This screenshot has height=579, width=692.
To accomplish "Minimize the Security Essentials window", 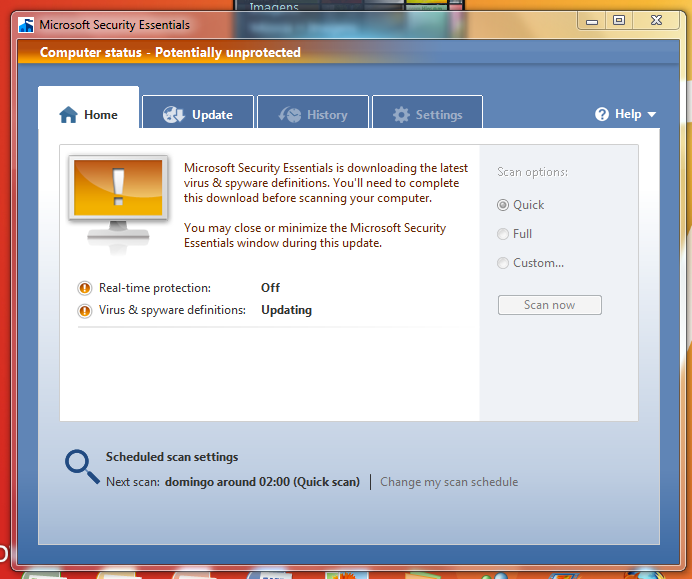I will pyautogui.click(x=592, y=21).
